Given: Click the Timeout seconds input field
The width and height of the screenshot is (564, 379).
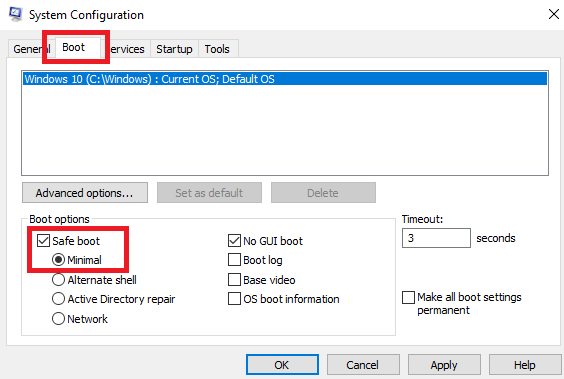Looking at the screenshot, I should [436, 238].
